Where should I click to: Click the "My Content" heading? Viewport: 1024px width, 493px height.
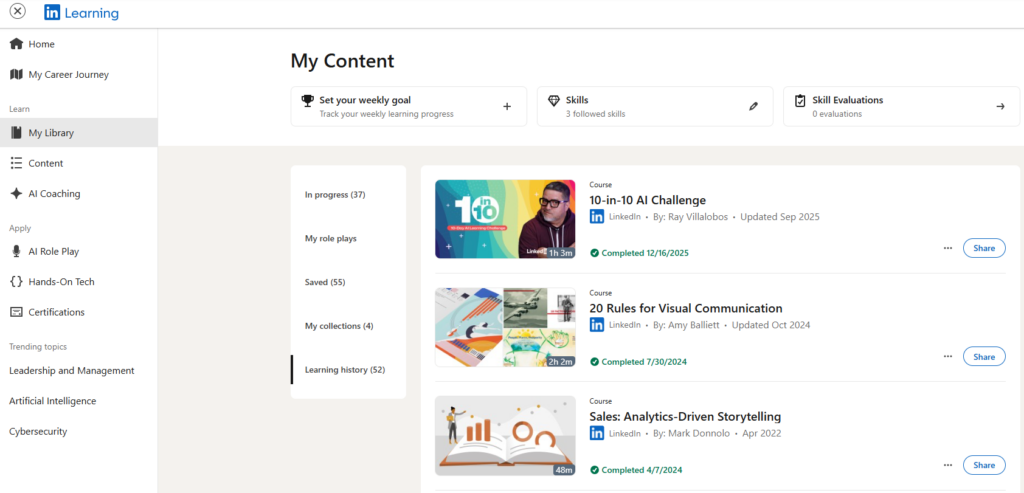pos(343,61)
